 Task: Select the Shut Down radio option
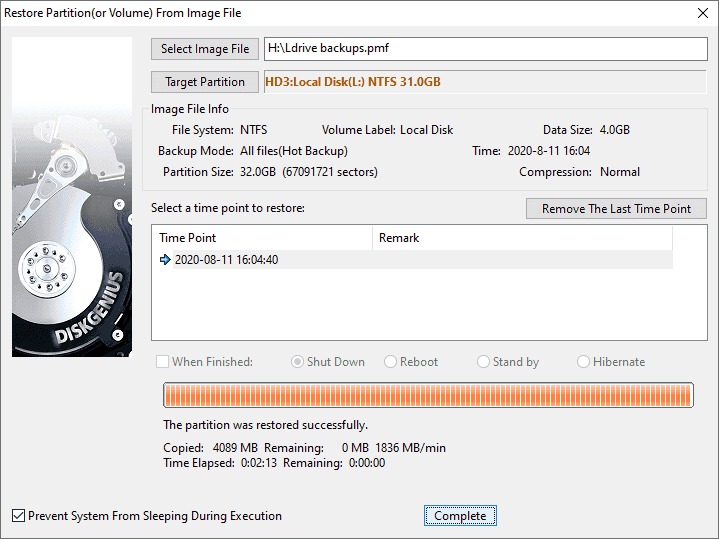pos(297,362)
